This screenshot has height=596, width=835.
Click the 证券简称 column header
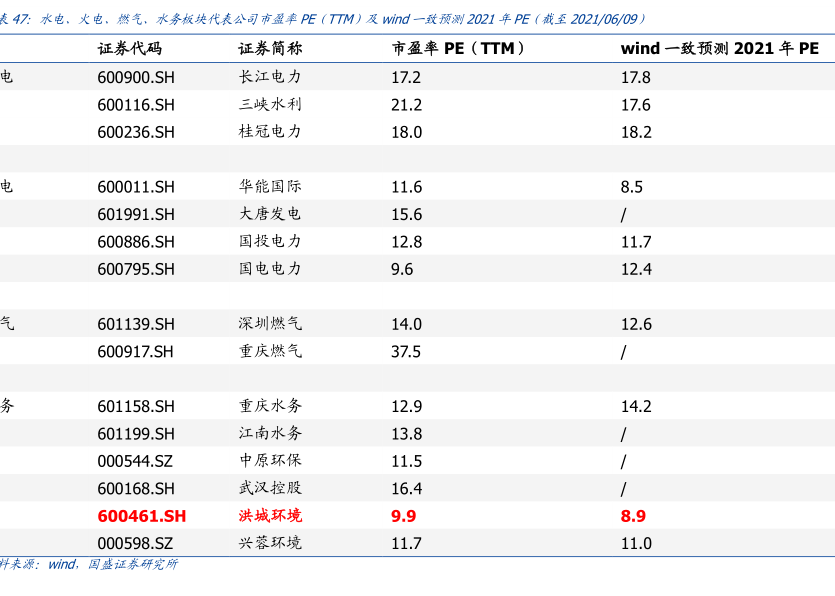(270, 49)
